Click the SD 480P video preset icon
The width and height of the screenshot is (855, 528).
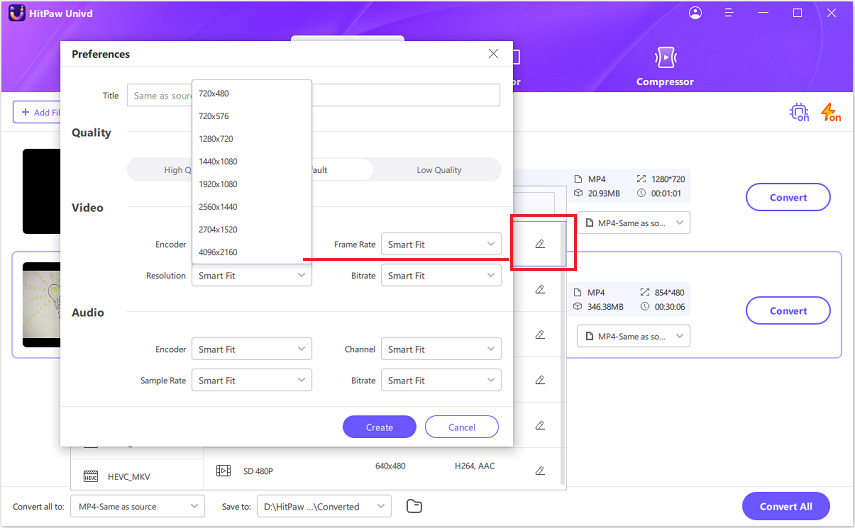click(x=224, y=470)
